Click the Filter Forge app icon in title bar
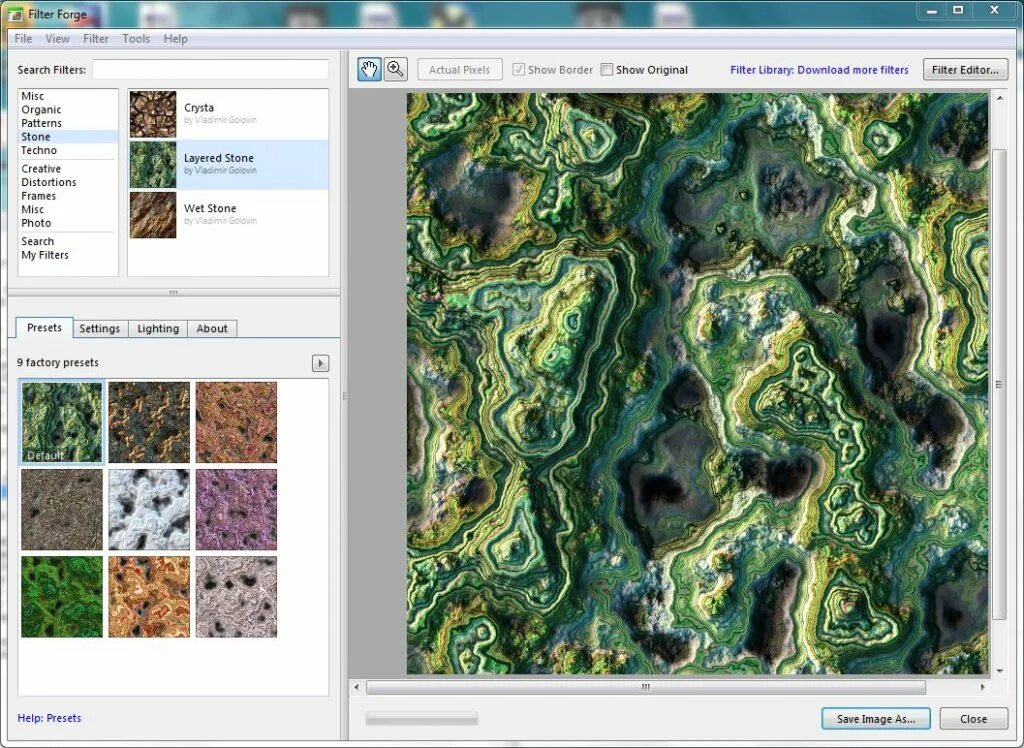 coord(14,14)
